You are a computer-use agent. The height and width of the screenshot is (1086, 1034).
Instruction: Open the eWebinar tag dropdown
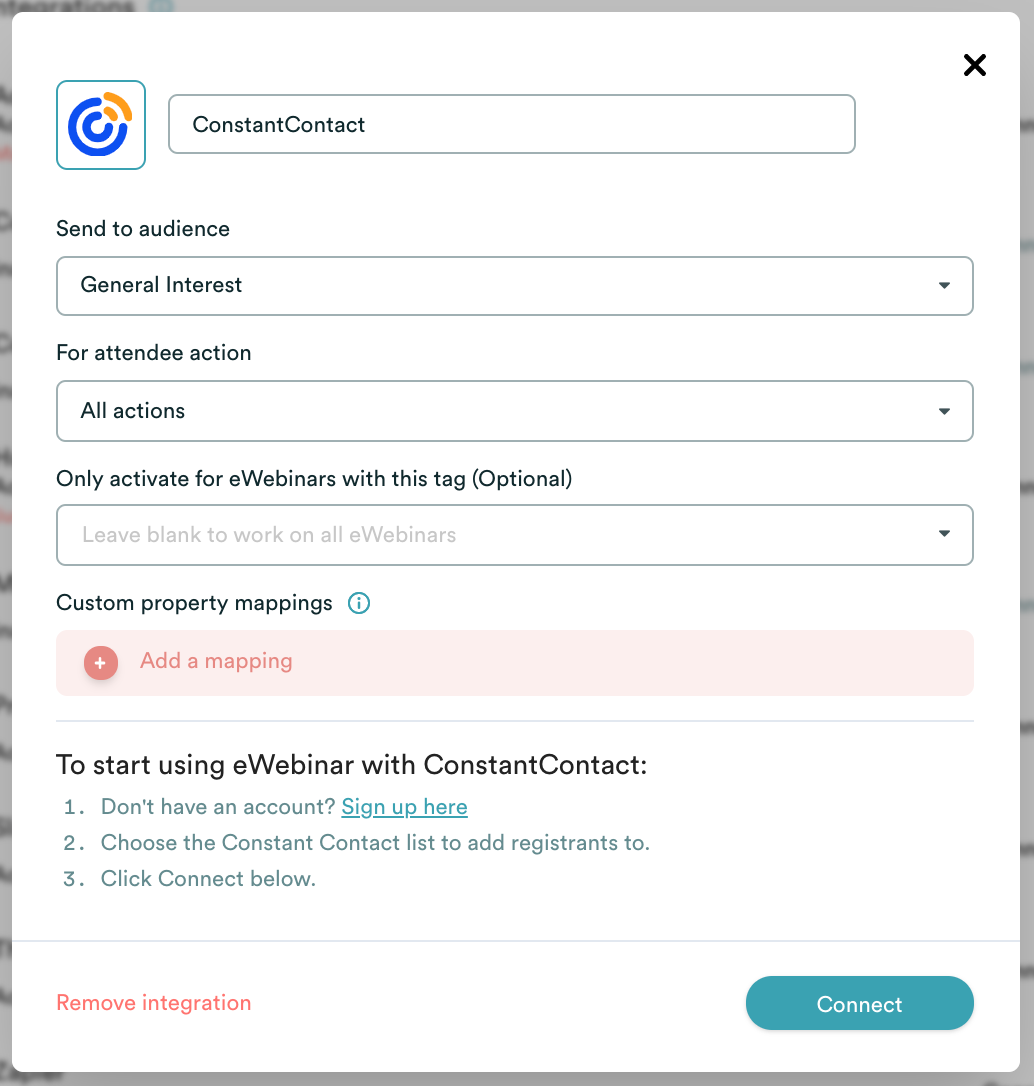[515, 534]
